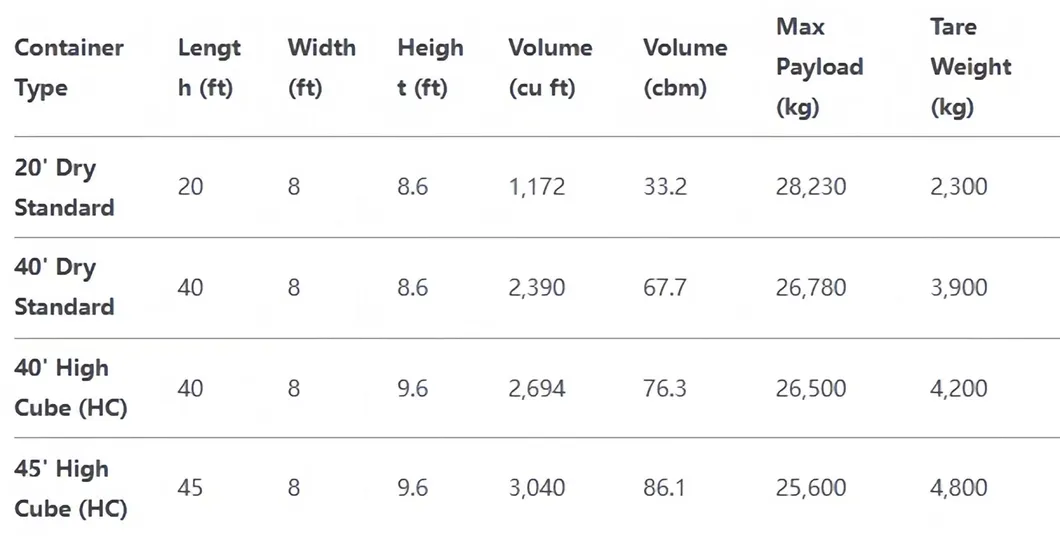Select the 86.1 cbm volume value
Viewport: 1060px width, 536px height.
[665, 488]
